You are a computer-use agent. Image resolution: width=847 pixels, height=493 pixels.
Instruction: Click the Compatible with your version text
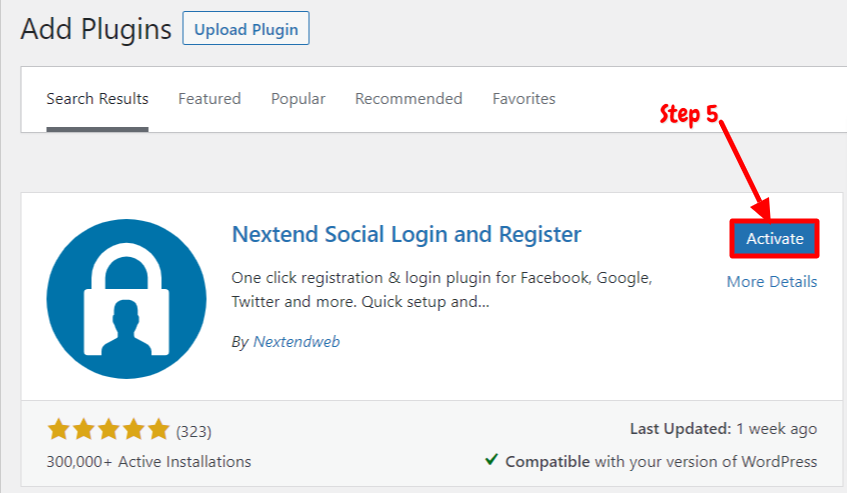[661, 462]
